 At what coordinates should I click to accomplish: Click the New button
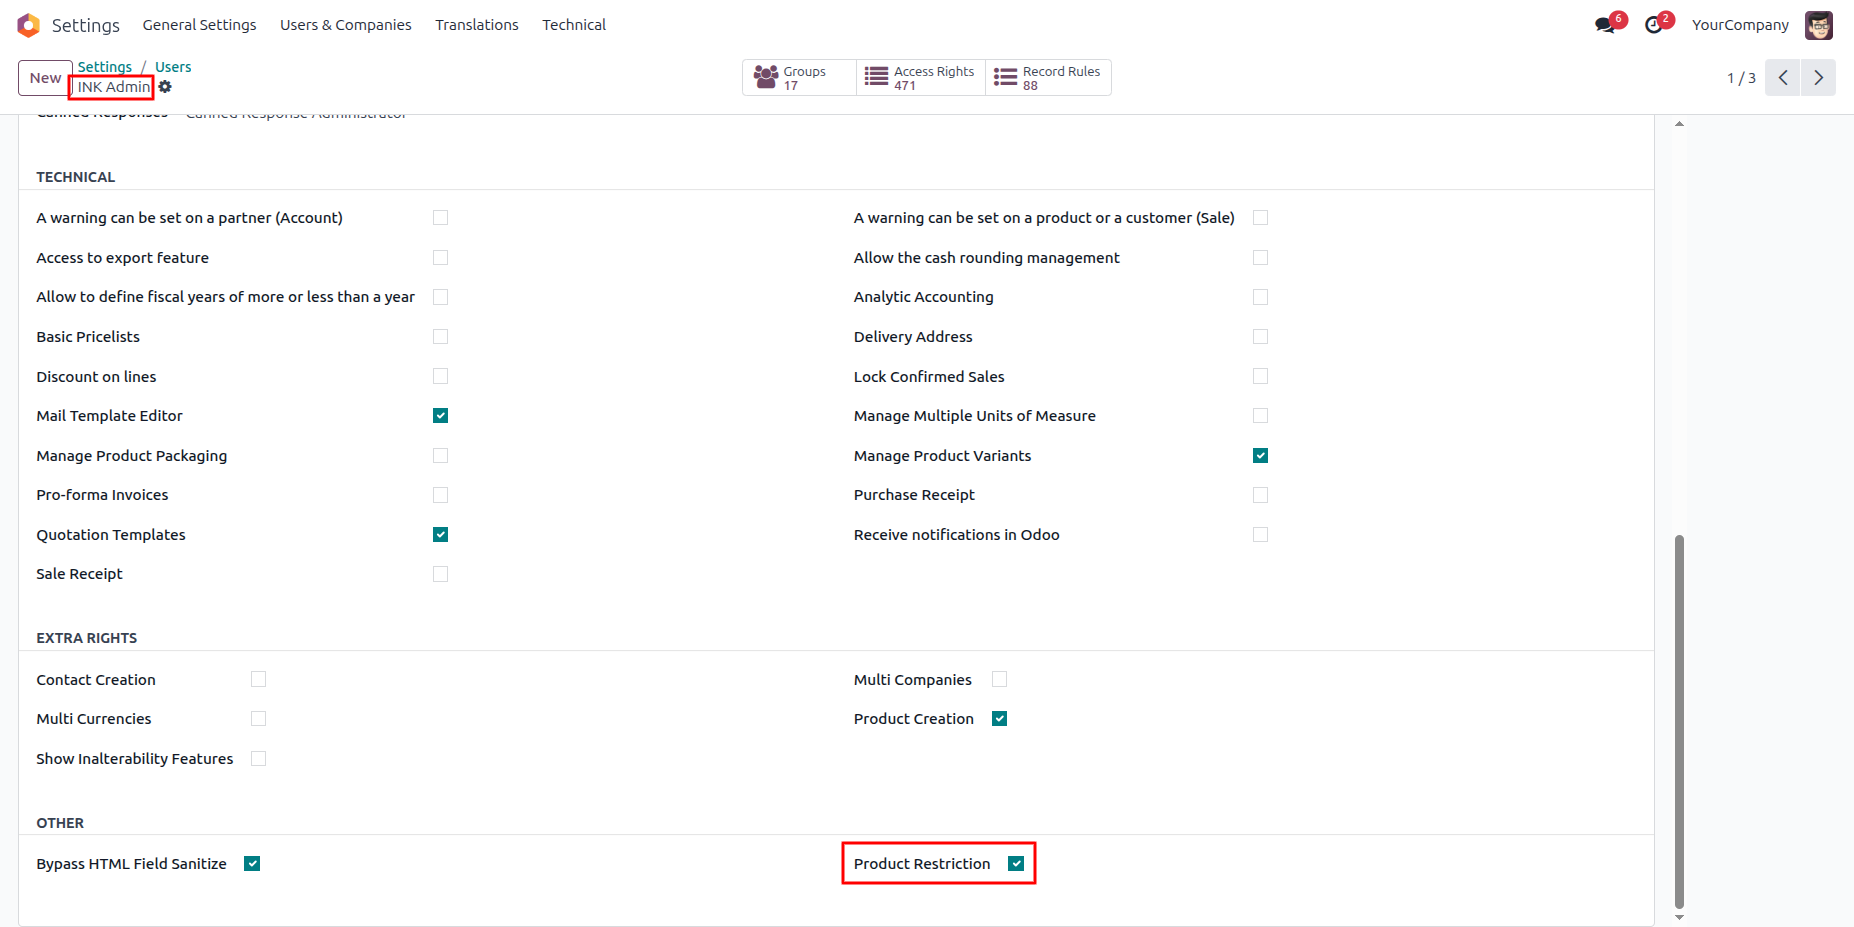click(45, 78)
